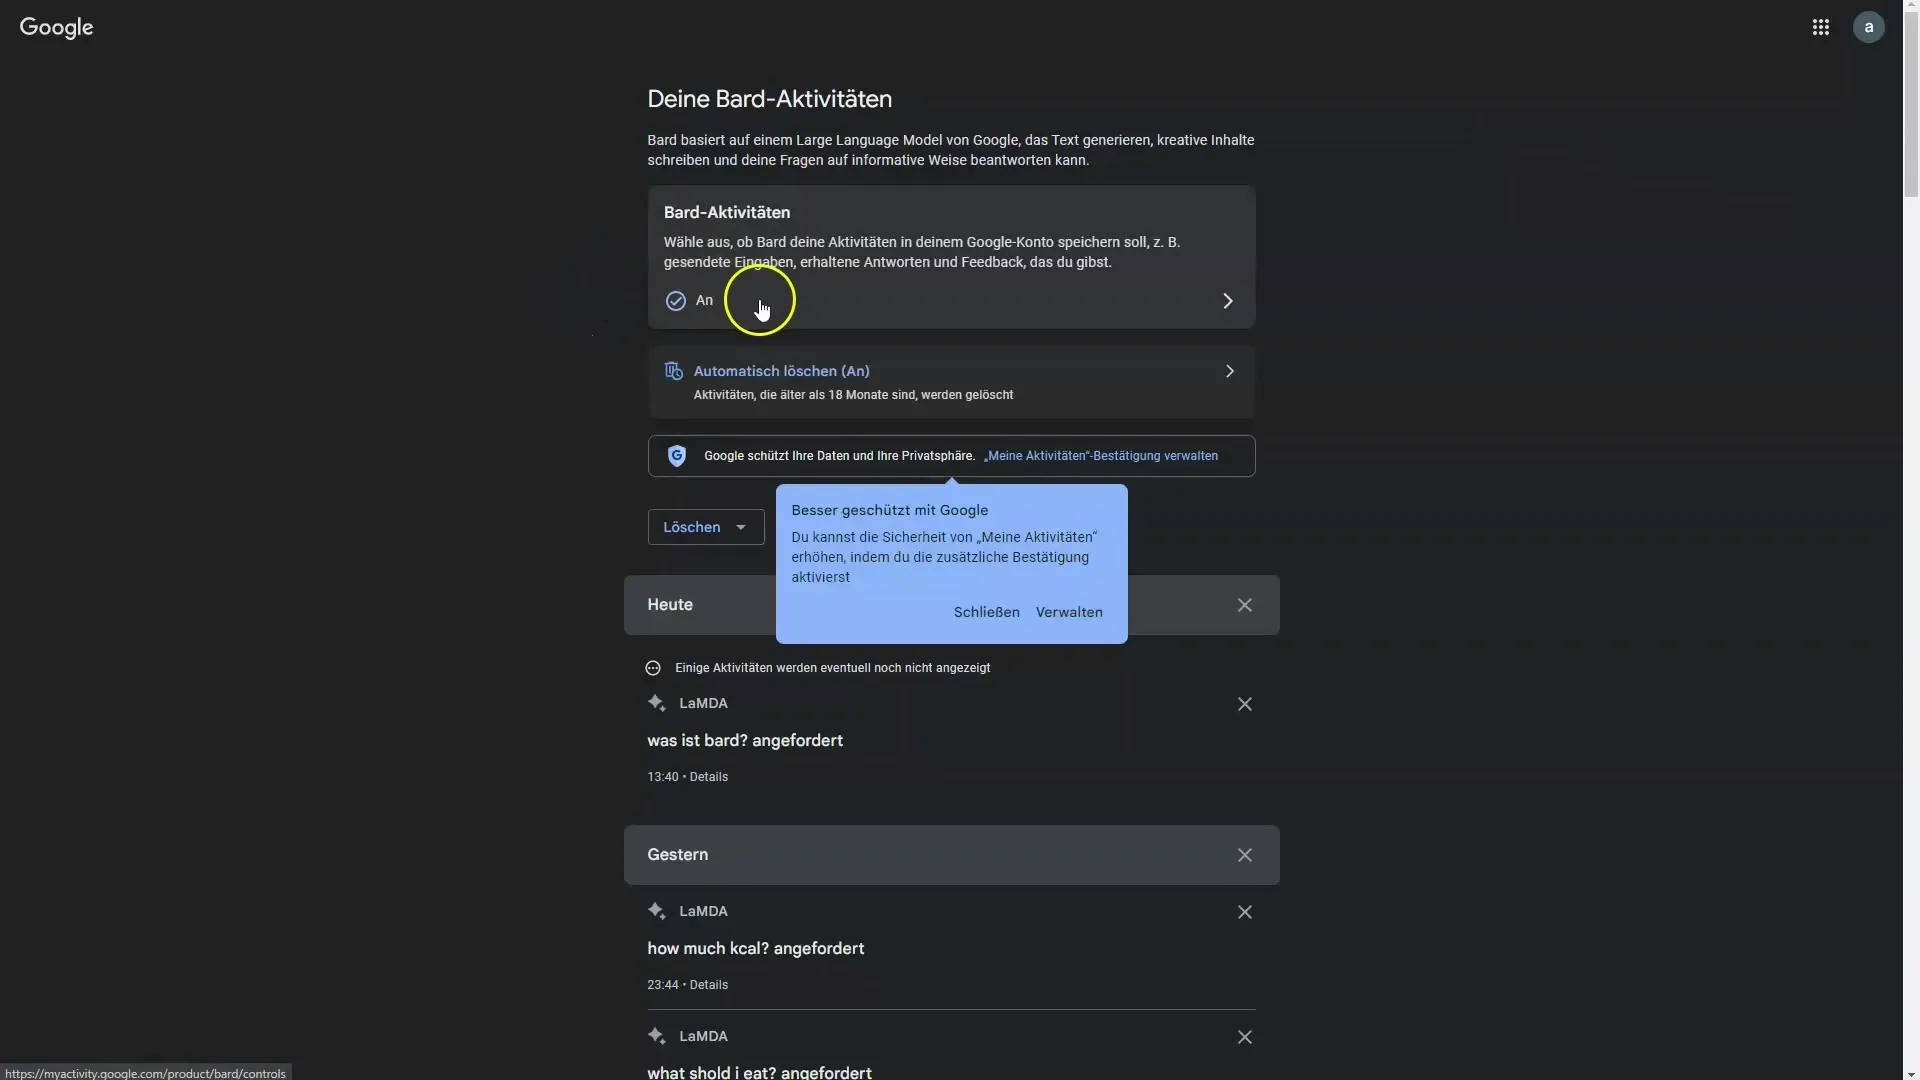This screenshot has width=1920, height=1080.
Task: Click the auto-delete icon
Action: [x=674, y=371]
